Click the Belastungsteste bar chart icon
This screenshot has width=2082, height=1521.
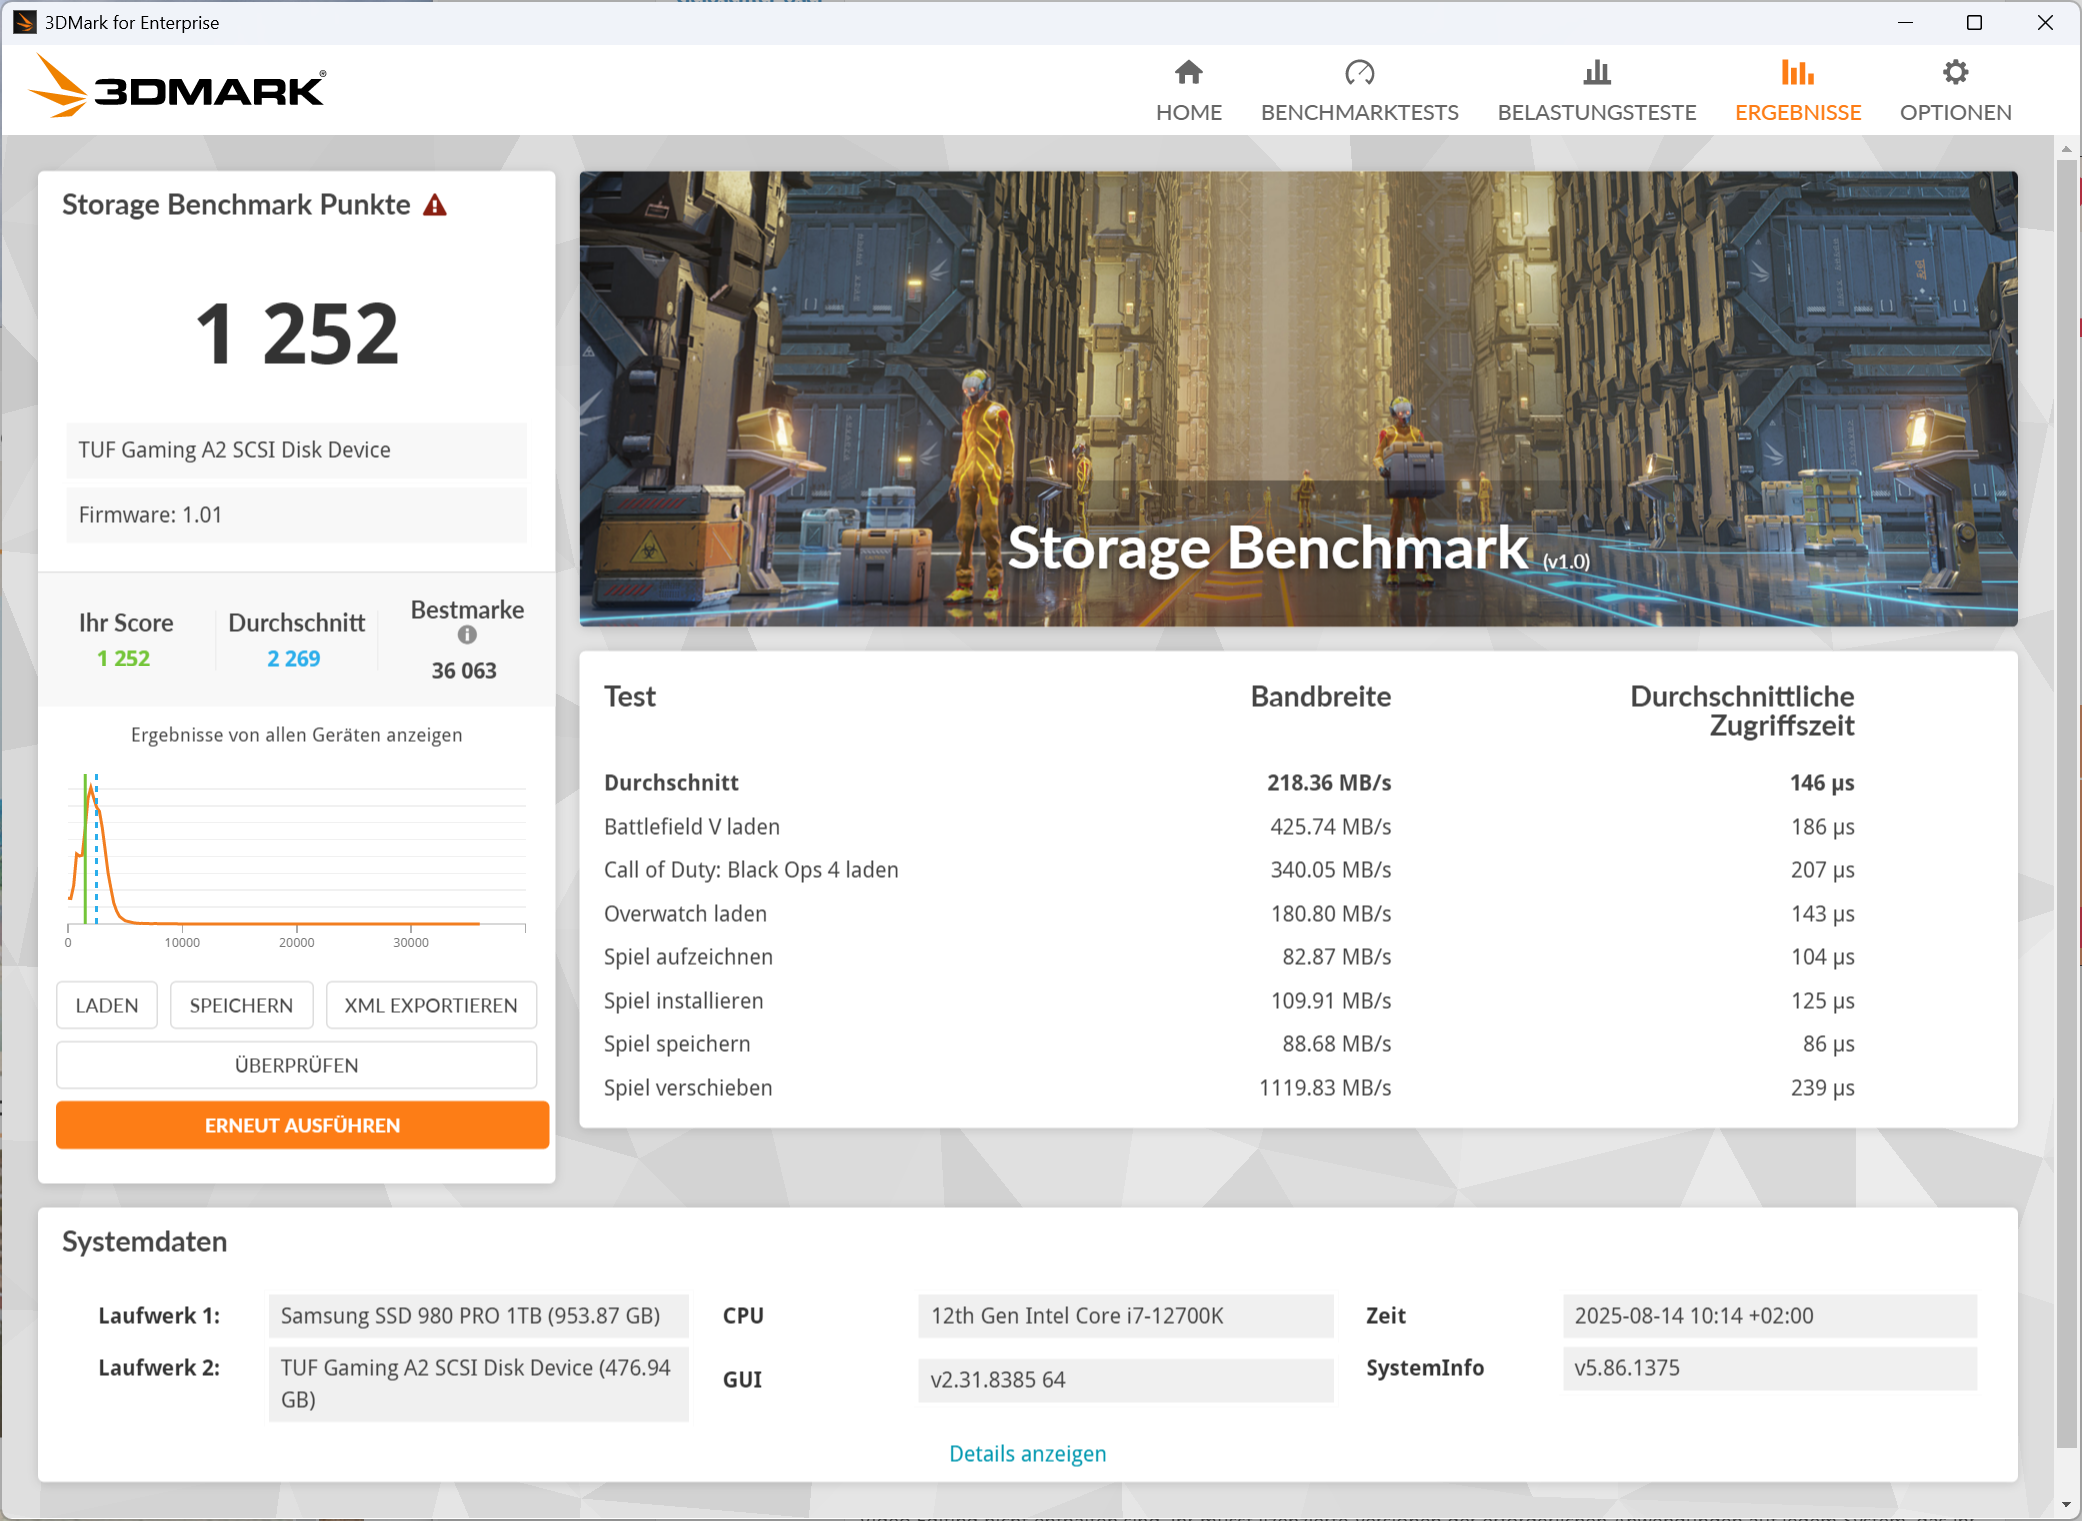pos(1596,73)
